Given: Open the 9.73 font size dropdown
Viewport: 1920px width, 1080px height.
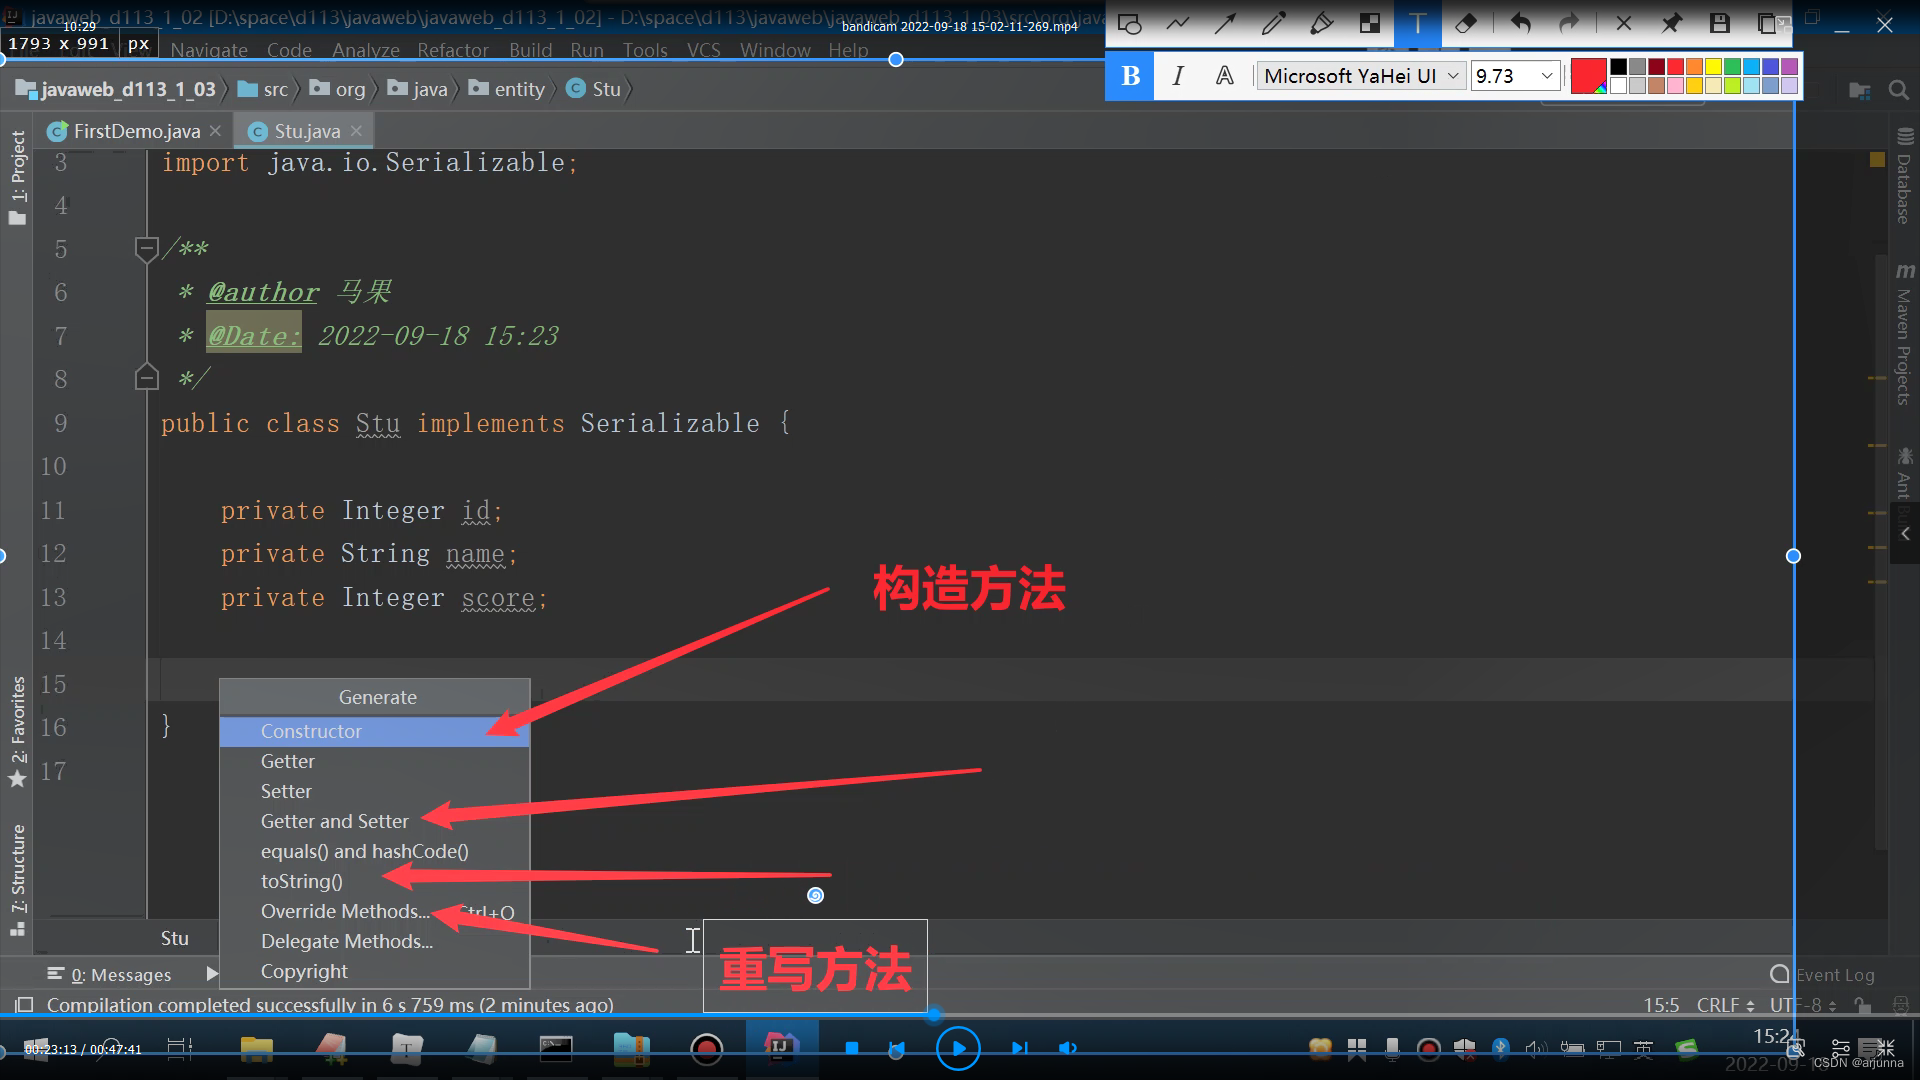Looking at the screenshot, I should pos(1515,76).
